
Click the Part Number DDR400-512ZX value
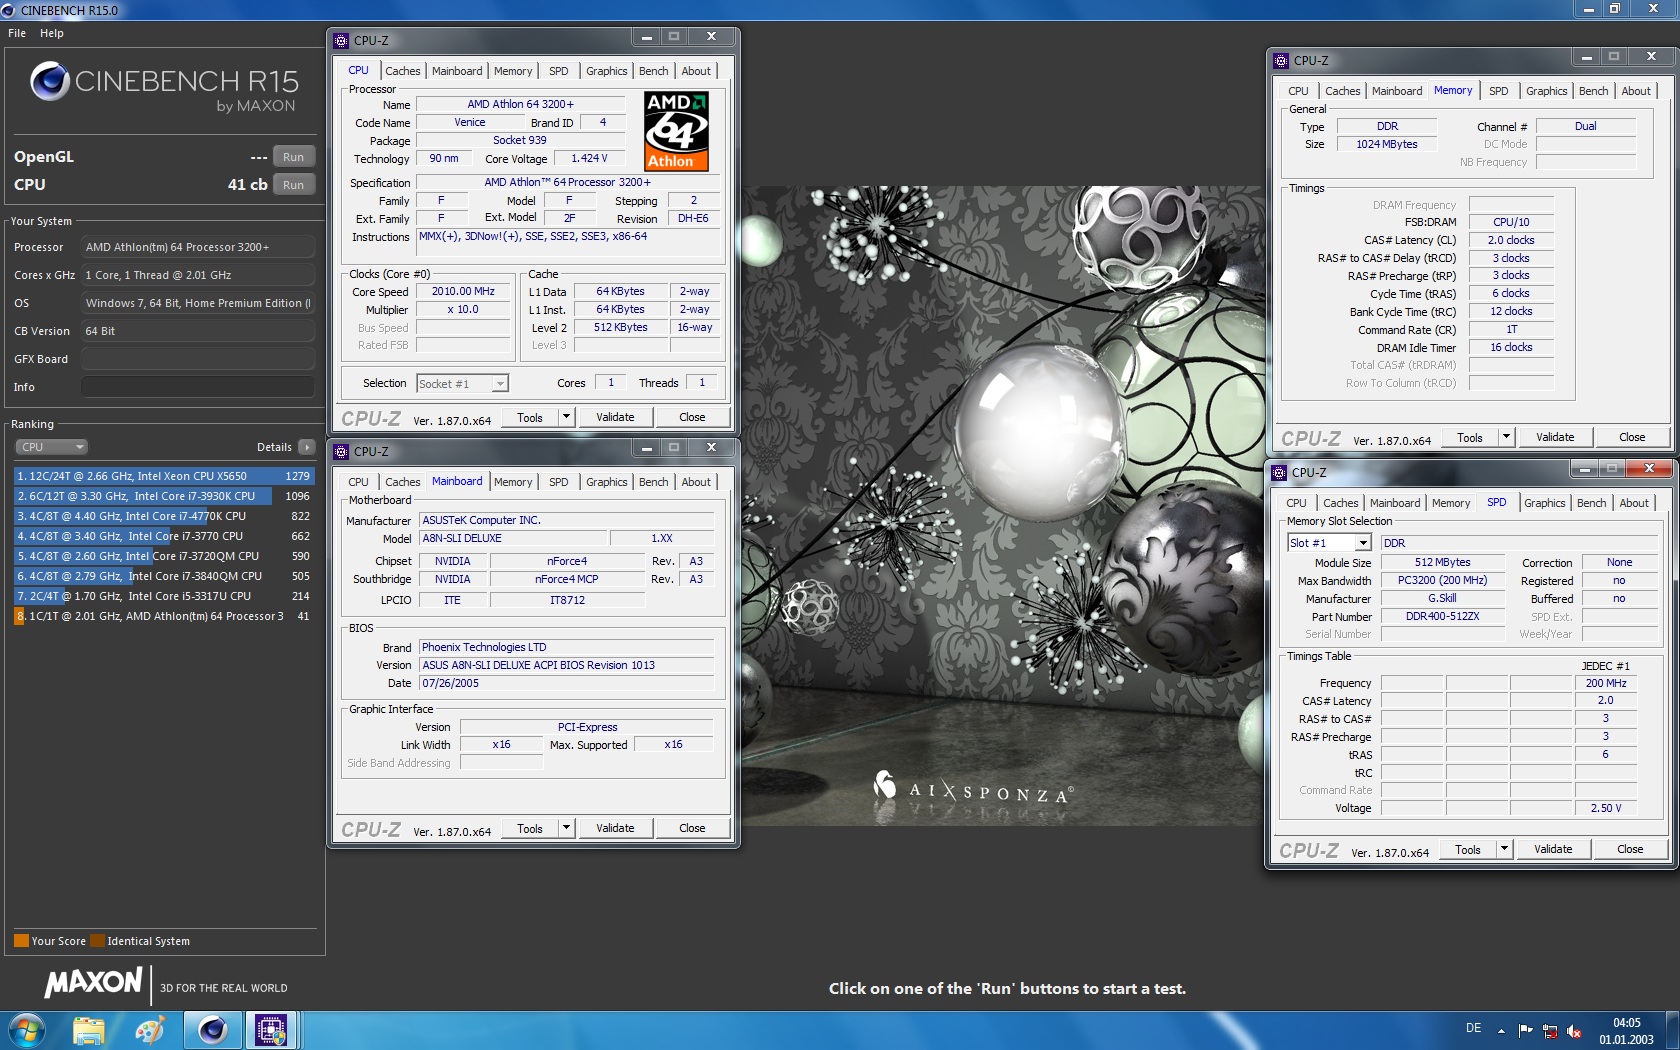(1442, 617)
